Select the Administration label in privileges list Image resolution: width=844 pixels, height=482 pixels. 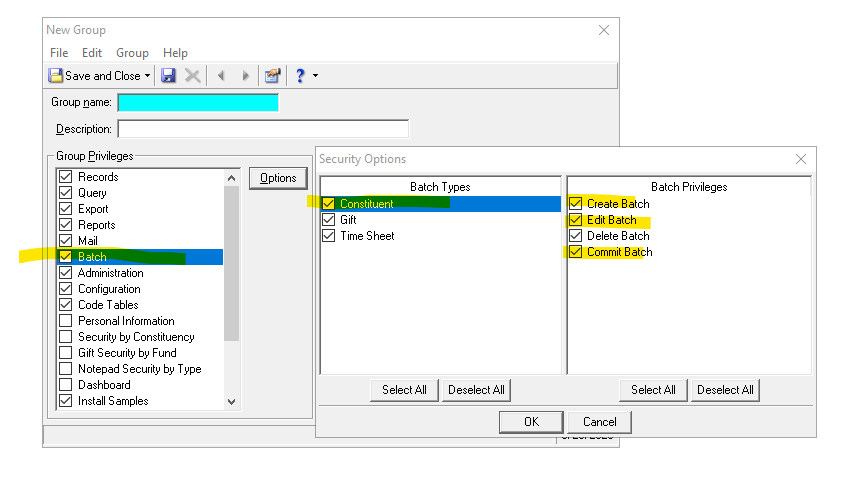click(110, 273)
